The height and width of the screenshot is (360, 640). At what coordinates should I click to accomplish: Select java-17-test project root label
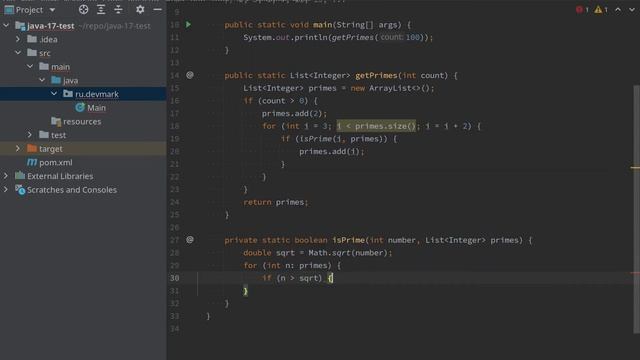(x=51, y=26)
